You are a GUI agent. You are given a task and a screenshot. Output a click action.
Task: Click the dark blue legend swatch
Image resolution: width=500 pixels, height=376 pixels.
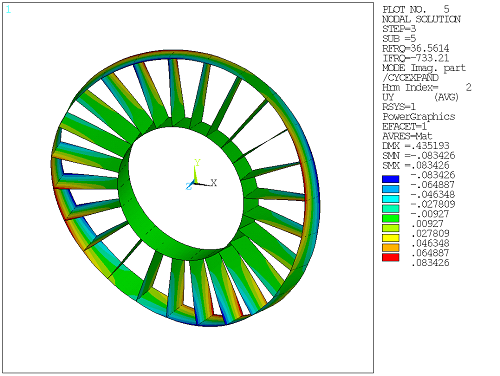click(x=390, y=179)
